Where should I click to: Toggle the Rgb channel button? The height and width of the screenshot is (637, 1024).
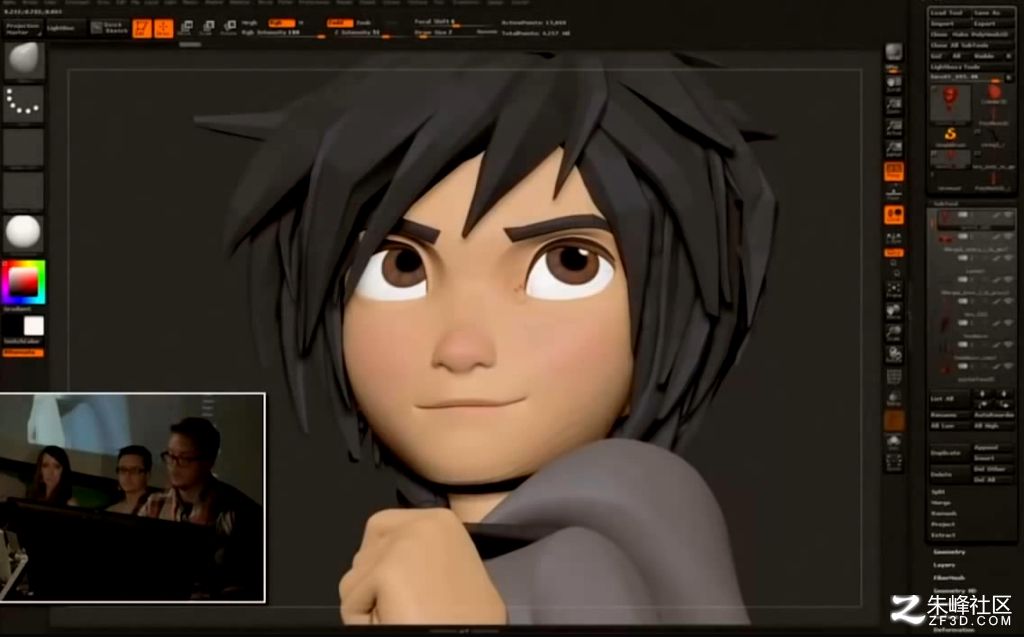click(x=281, y=23)
